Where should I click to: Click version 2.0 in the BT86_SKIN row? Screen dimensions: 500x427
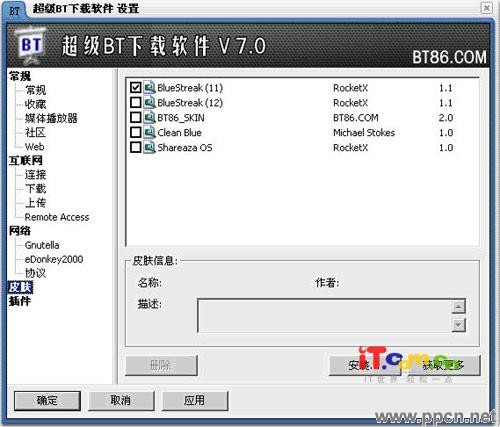coord(446,118)
